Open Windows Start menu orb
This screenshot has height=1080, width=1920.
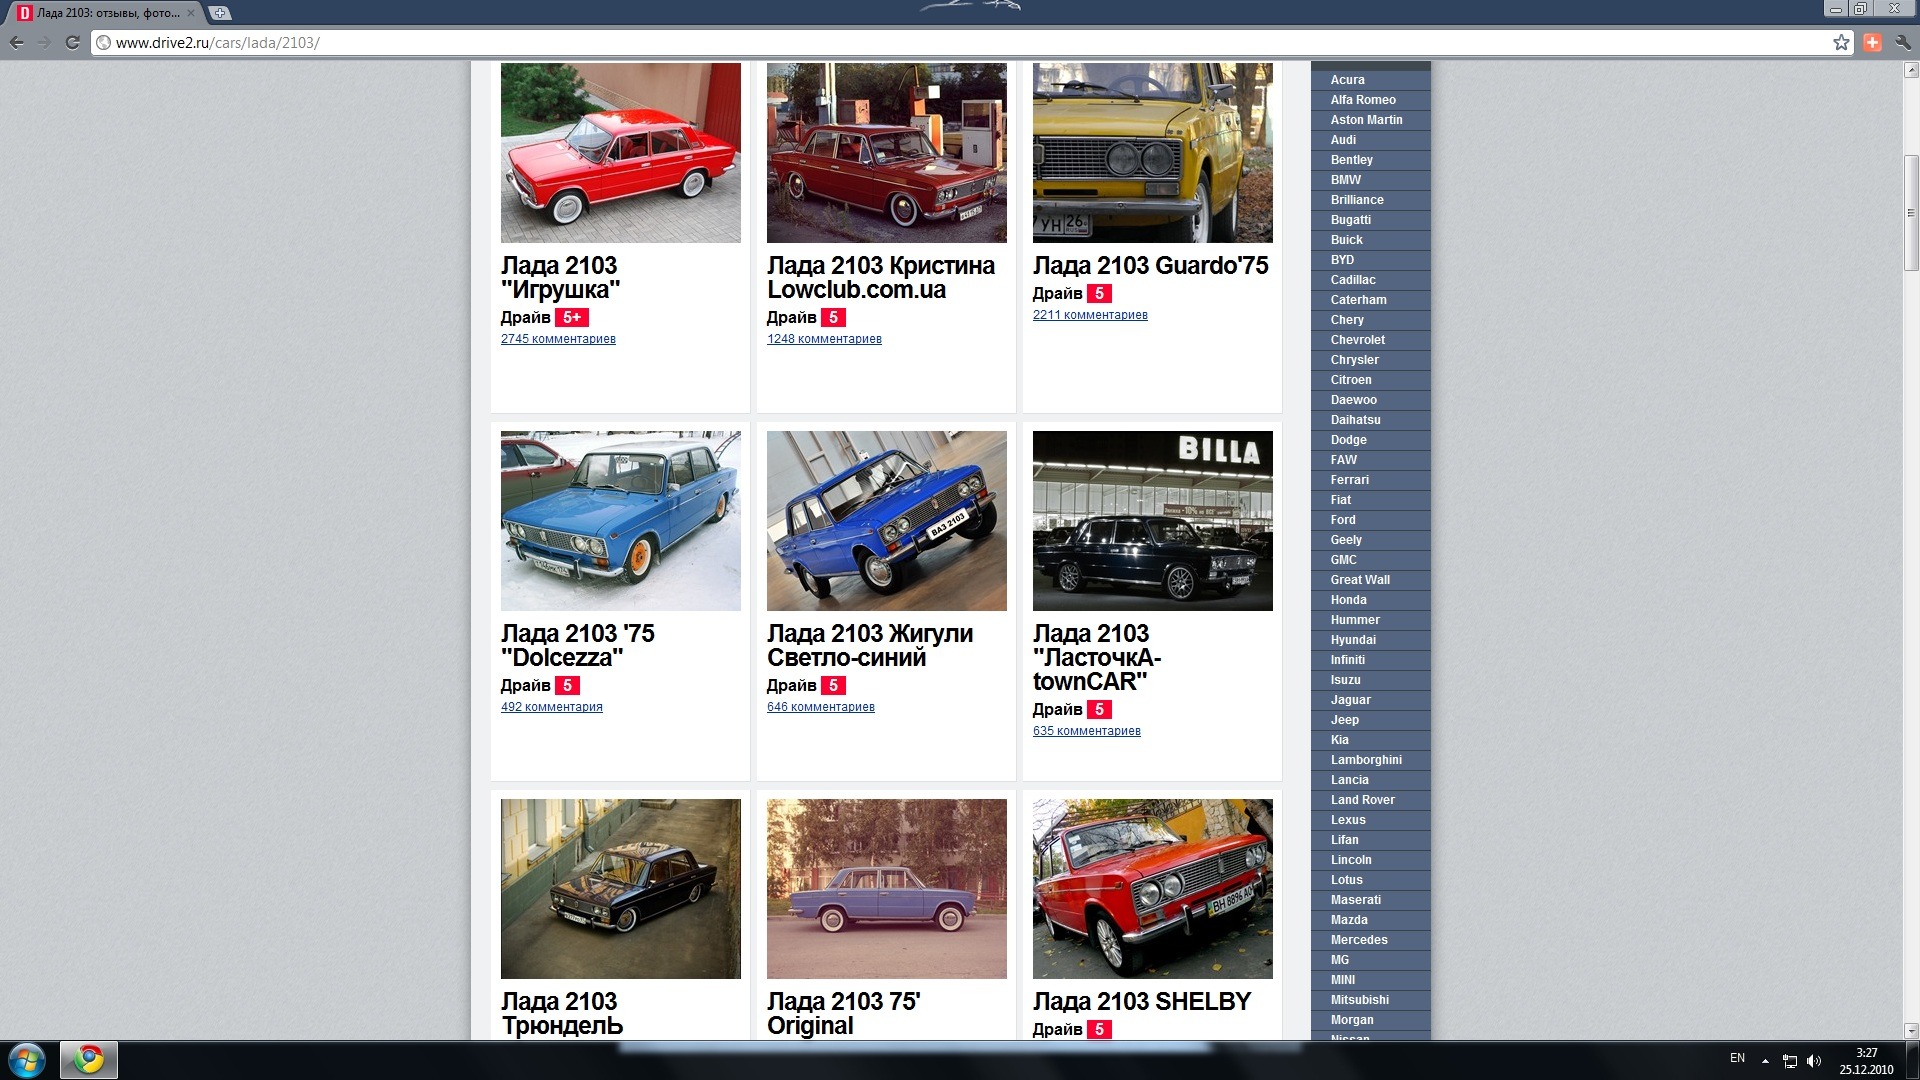click(x=26, y=1060)
